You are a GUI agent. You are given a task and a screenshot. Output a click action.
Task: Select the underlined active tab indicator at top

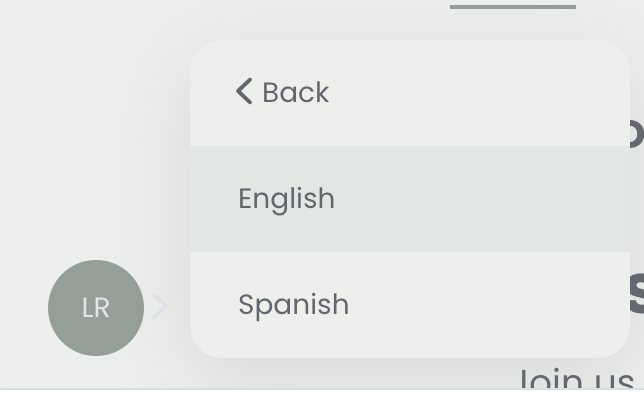tap(513, 7)
